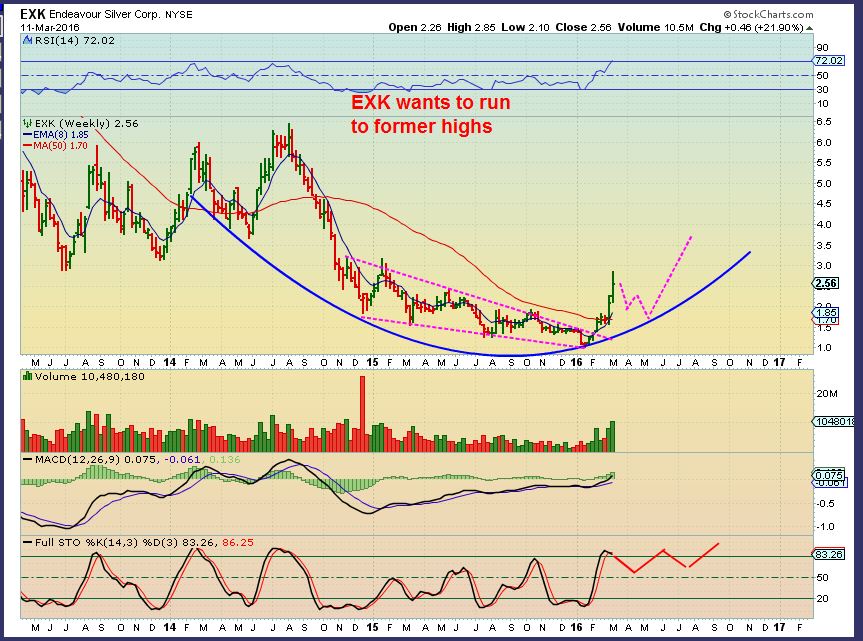
Task: Click the 'Chg +0.46 (+21.90%)' value
Action: pos(751,28)
